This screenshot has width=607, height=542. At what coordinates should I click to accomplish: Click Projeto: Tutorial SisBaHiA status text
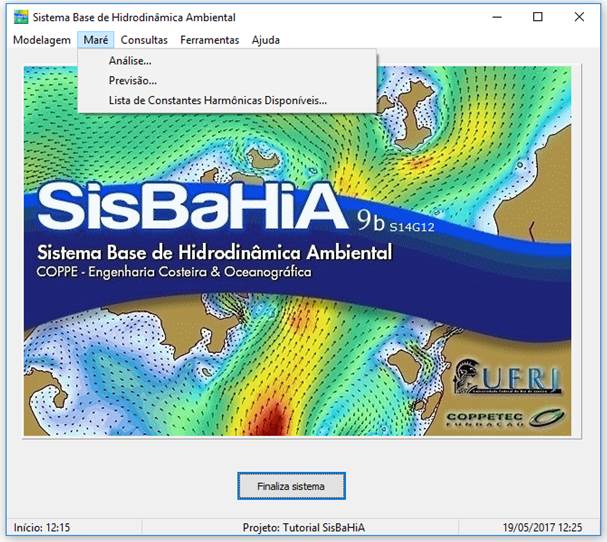304,527
